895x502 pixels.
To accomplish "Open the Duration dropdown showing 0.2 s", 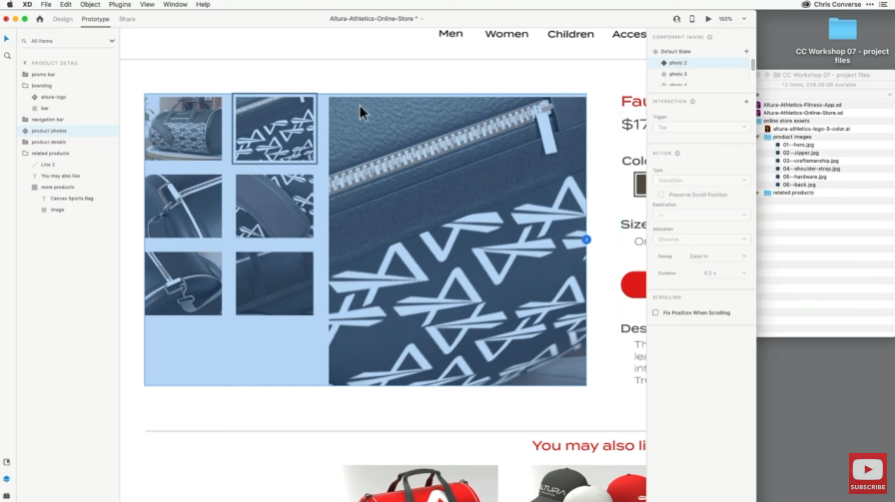I will (724, 274).
